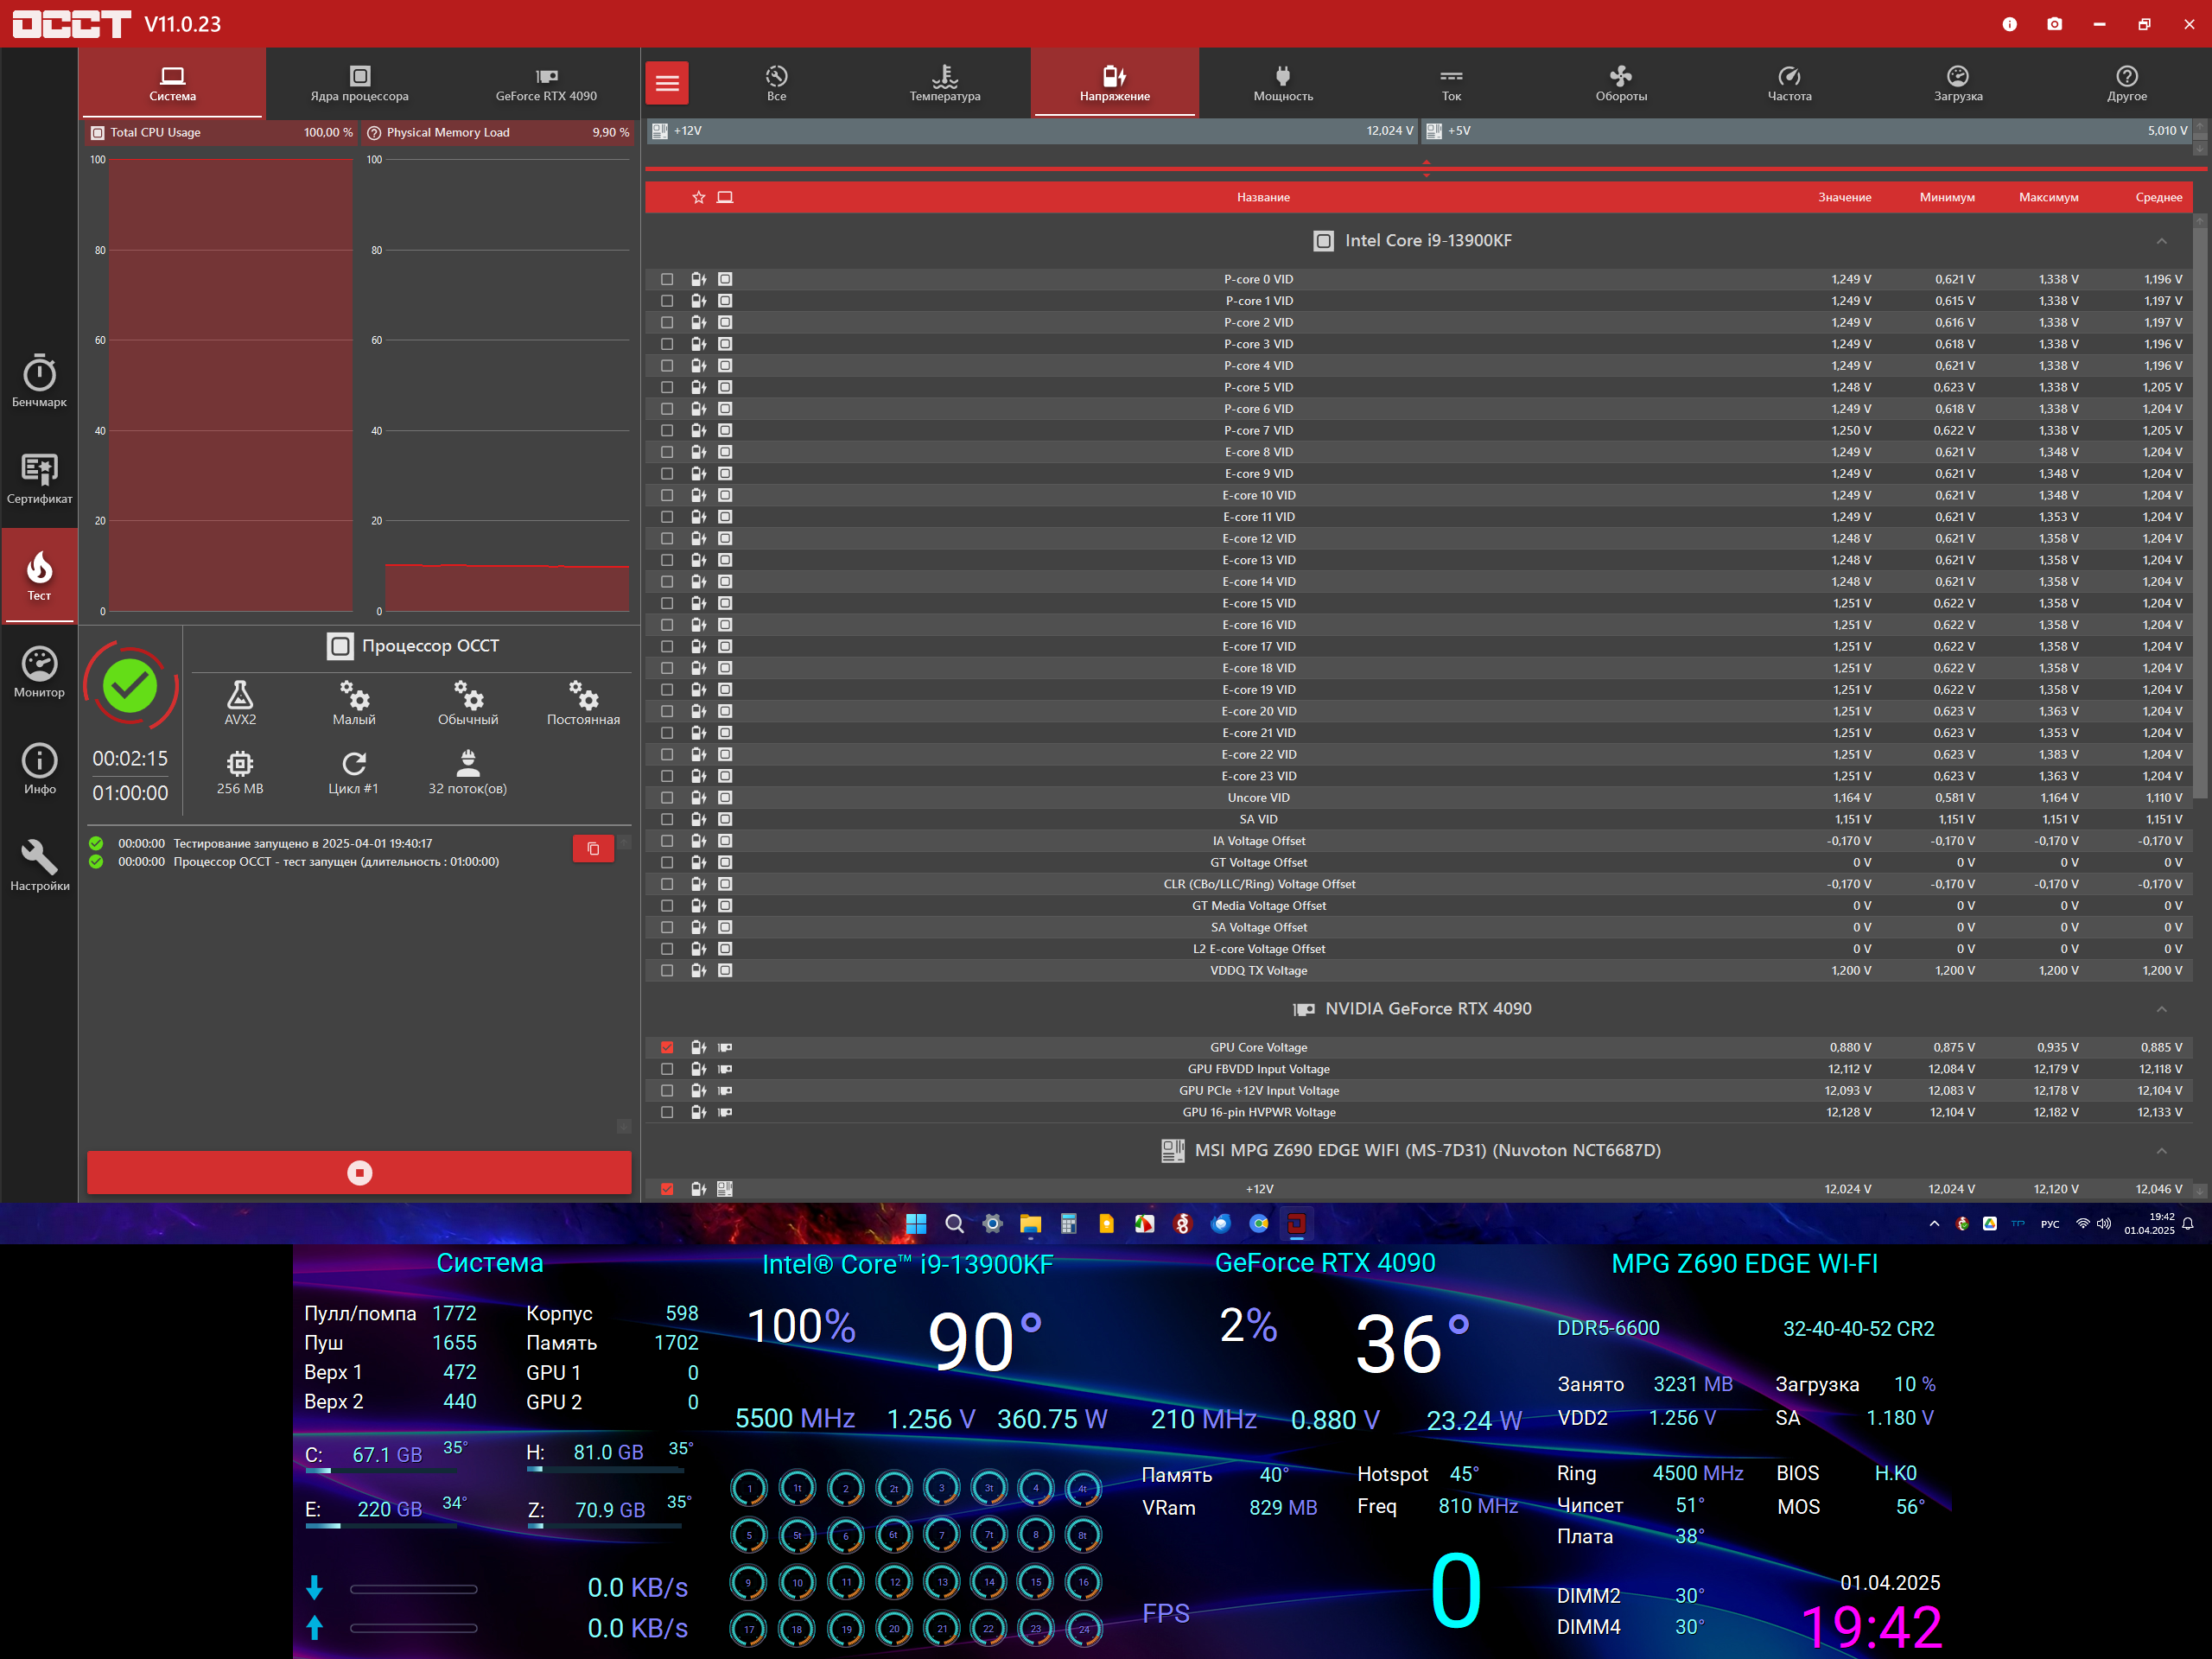2212x1659 pixels.
Task: Collapse the MSI MPG Z690 EDGE WIFI group
Action: tap(2161, 1151)
